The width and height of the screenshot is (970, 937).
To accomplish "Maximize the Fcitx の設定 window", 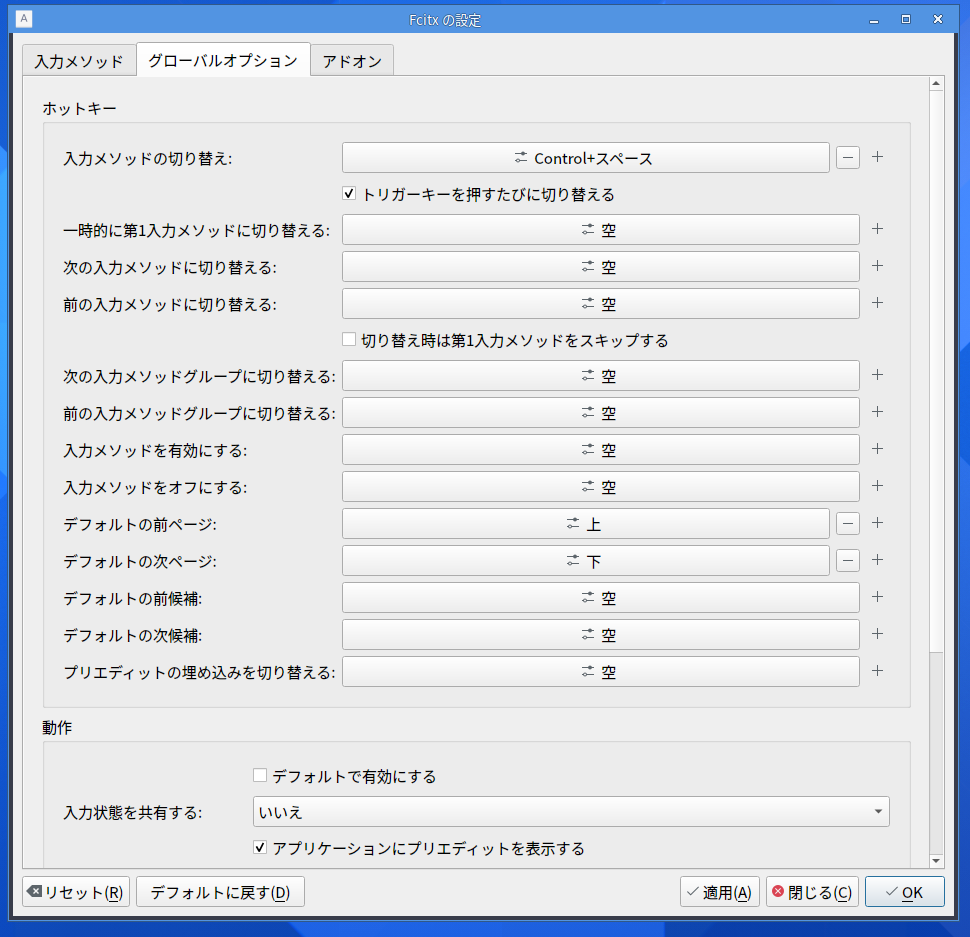I will (x=906, y=20).
